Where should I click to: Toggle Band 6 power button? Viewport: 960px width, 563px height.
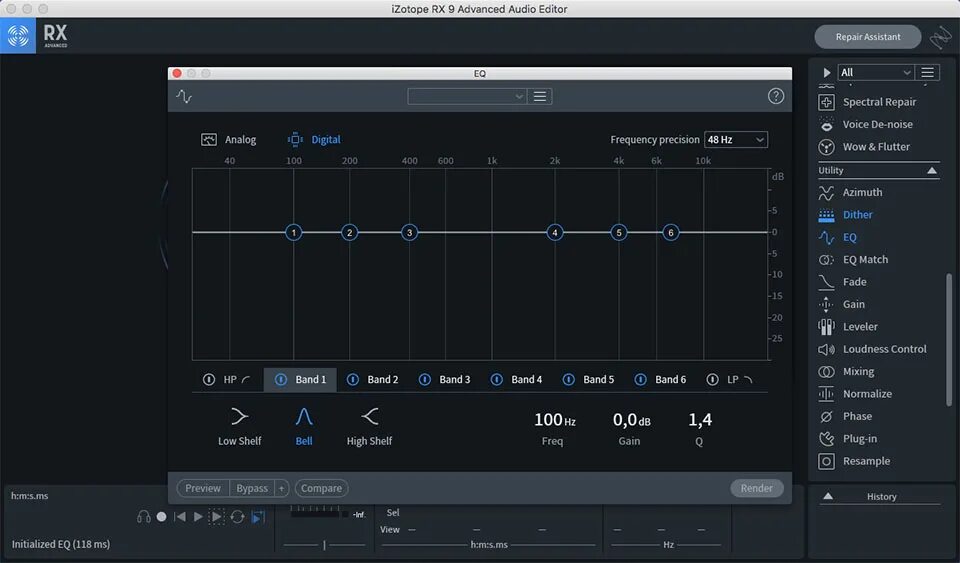click(640, 379)
